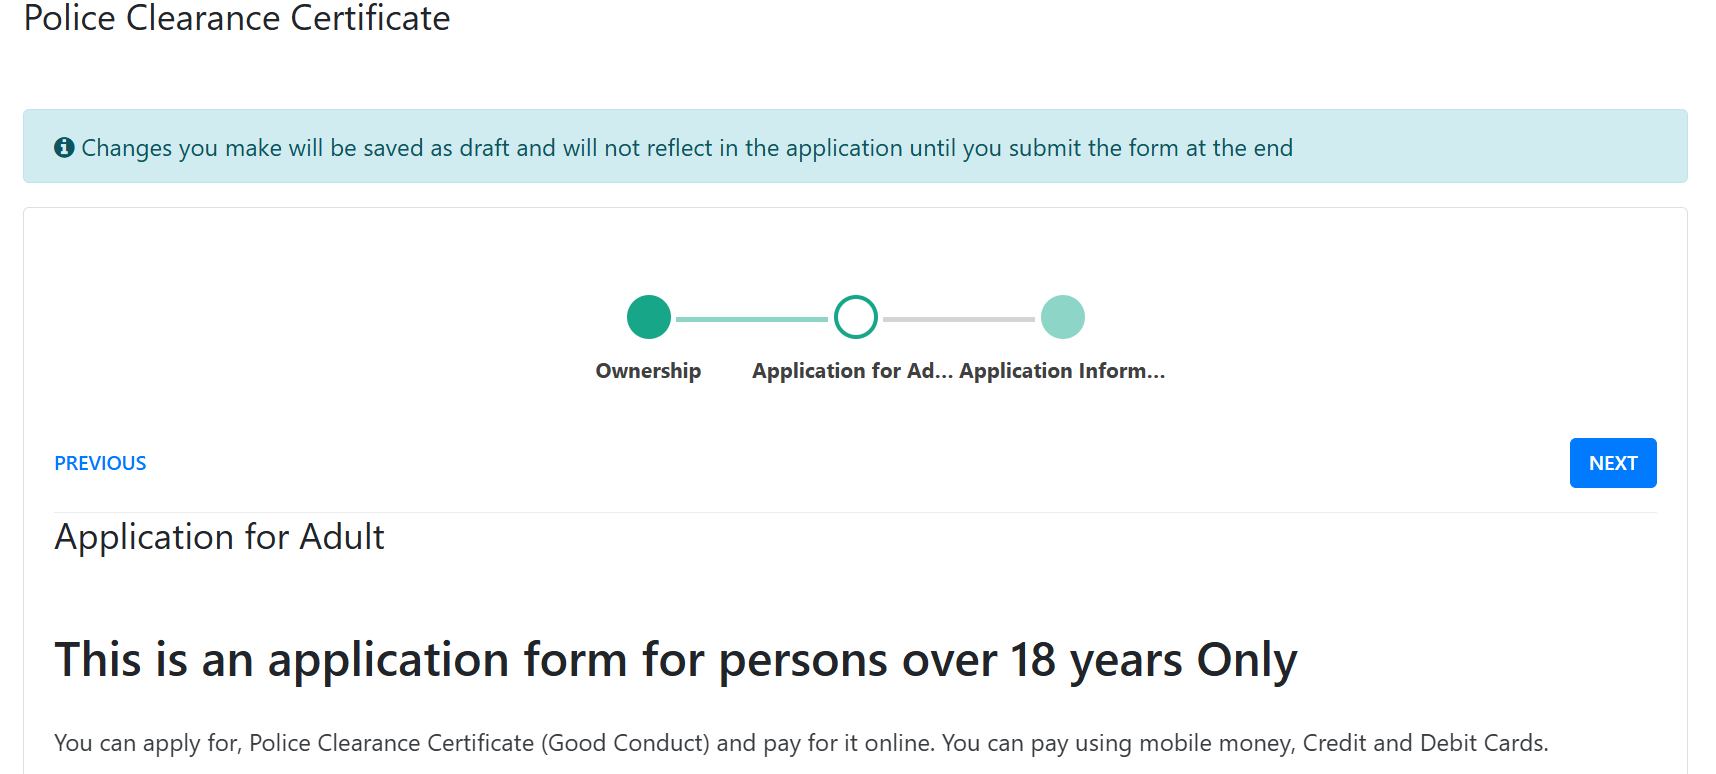Screen dimensions: 1716x774
Task: Open the PREVIOUS step via the link
Action: point(100,462)
